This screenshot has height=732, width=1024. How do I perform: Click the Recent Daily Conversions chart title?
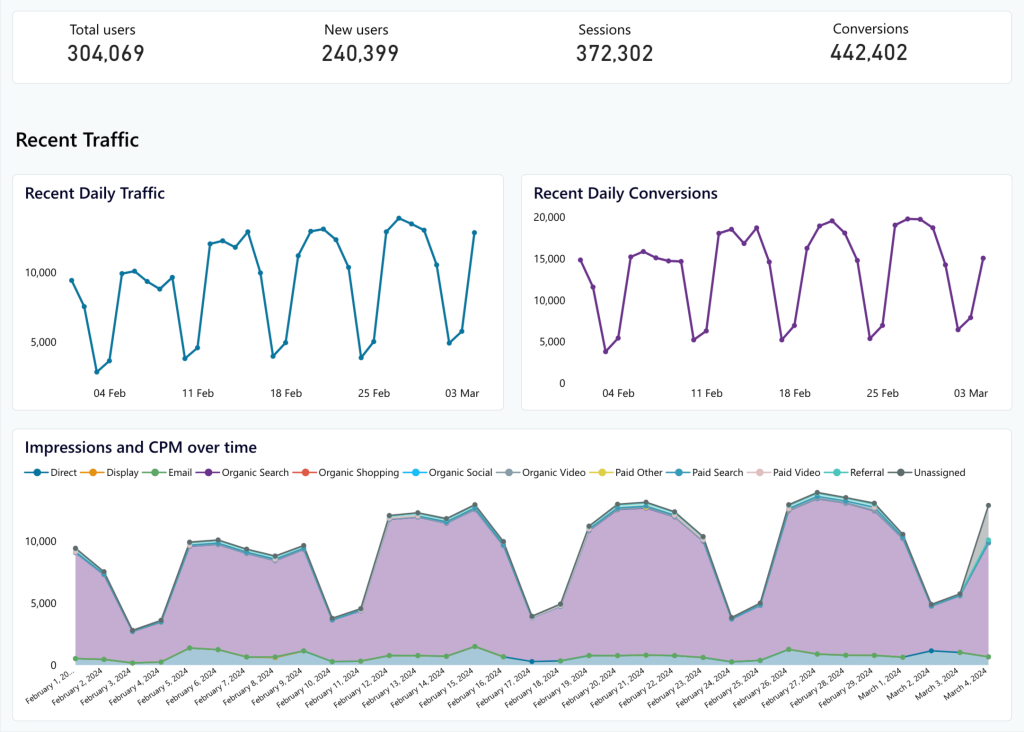(x=625, y=193)
